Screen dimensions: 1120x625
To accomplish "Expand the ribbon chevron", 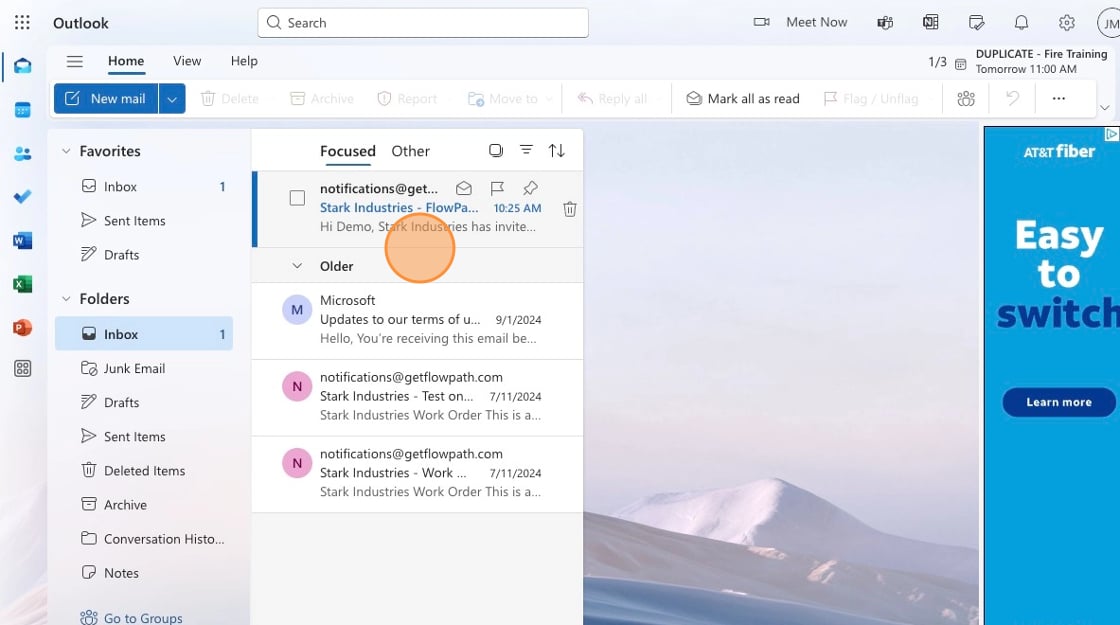I will [1104, 109].
